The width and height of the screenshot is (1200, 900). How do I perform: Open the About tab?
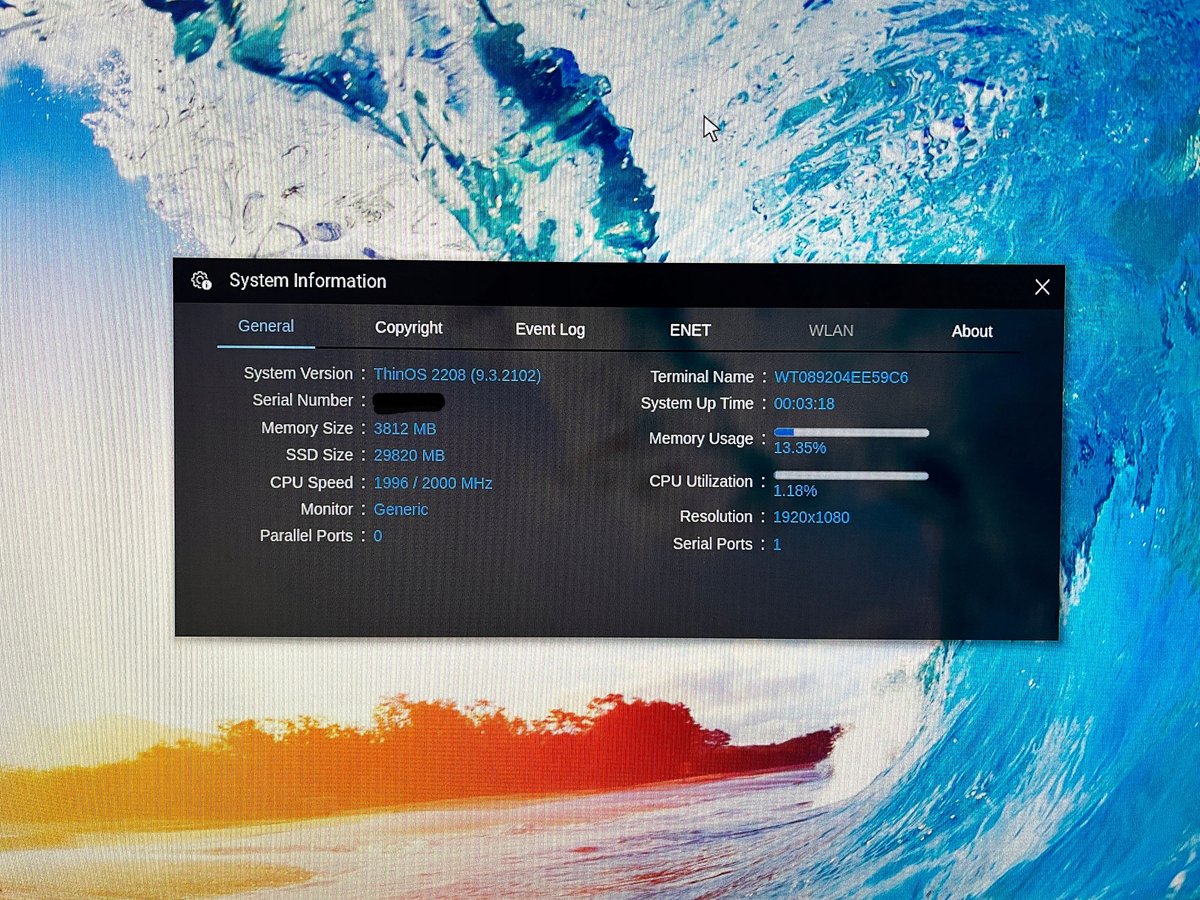[972, 331]
